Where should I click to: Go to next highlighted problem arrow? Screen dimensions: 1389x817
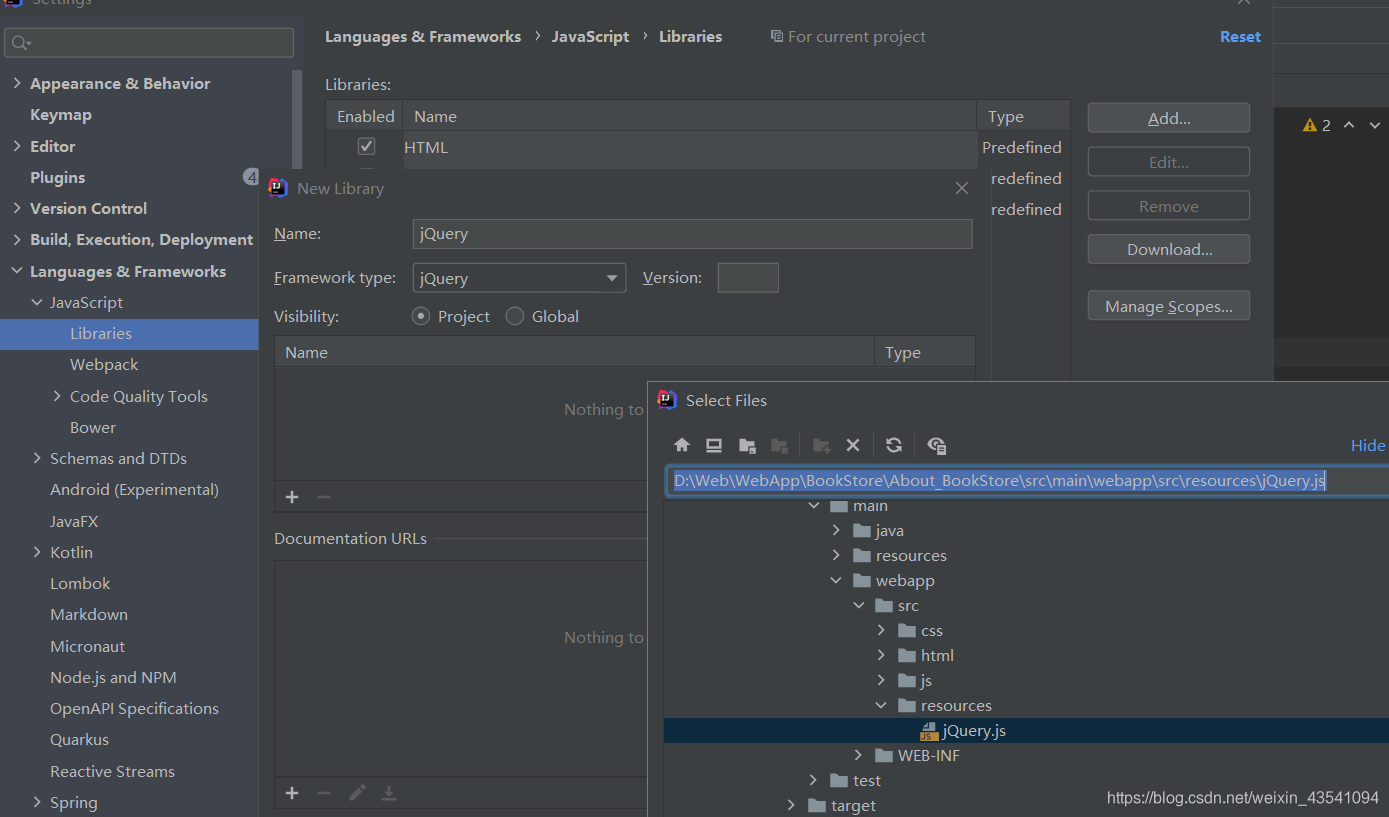tap(1375, 125)
